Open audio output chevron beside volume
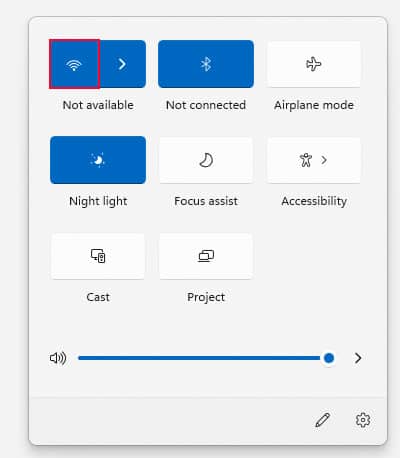 coord(358,358)
